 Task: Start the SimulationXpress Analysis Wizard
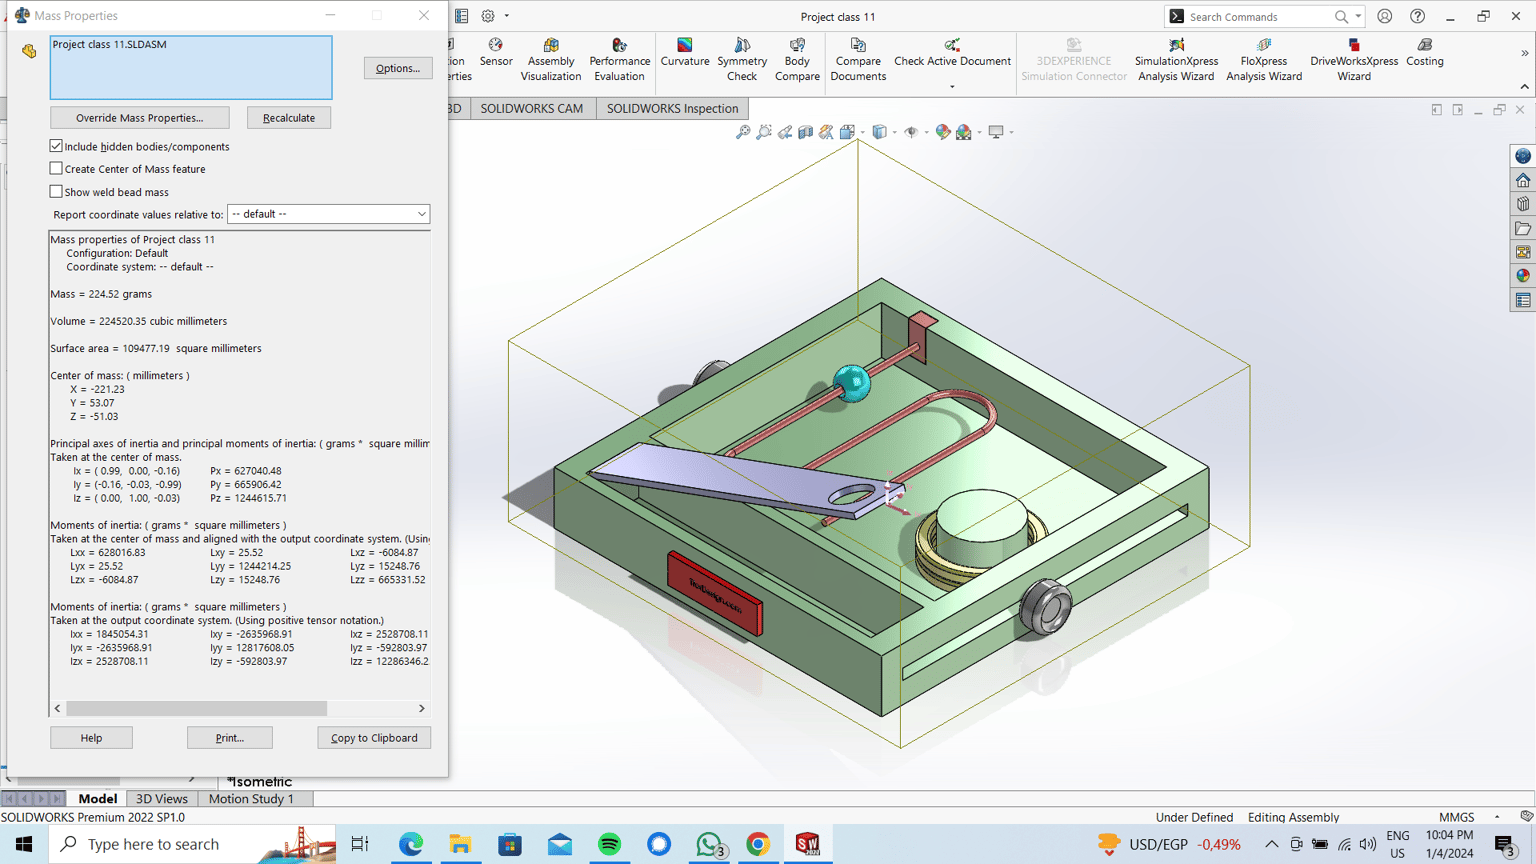pos(1176,60)
